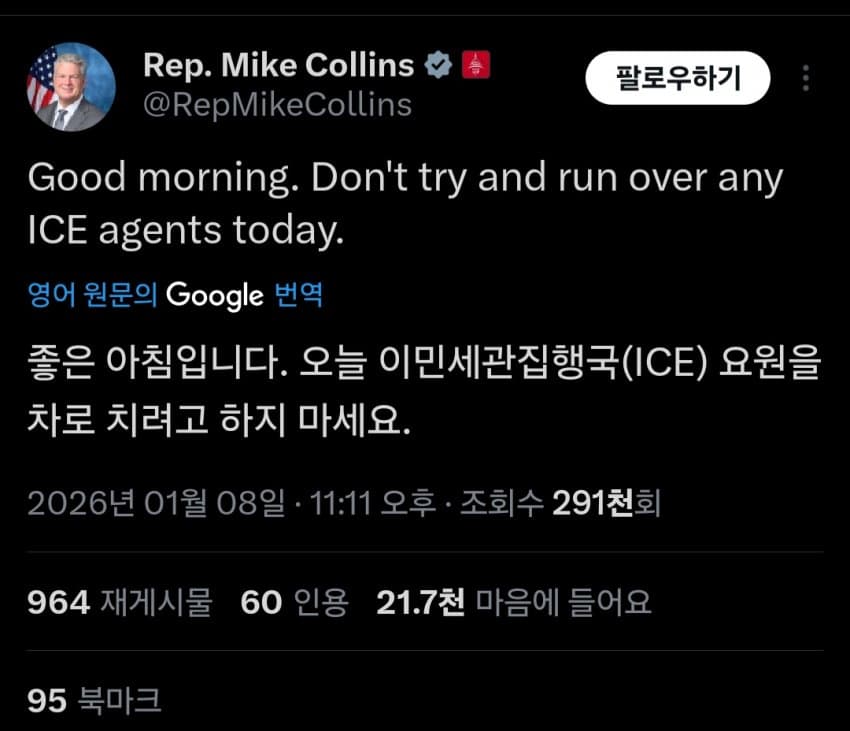850x731 pixels.
Task: Click the @RepMikeCollins handle
Action: 278,105
